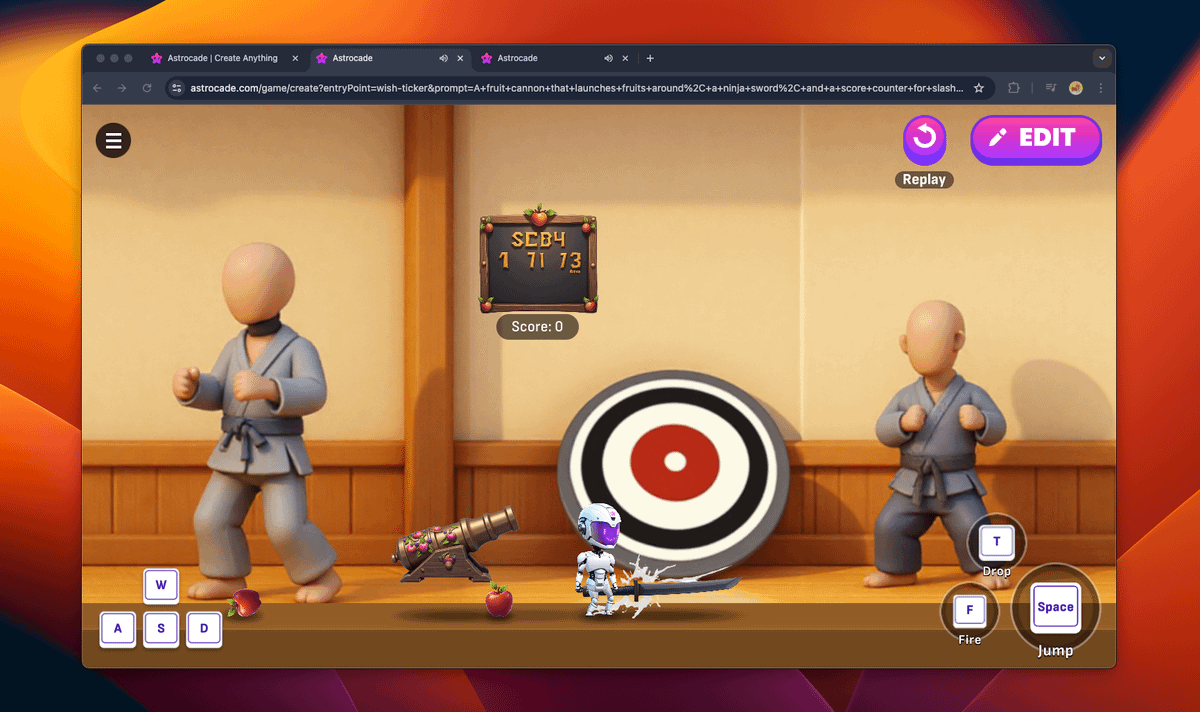This screenshot has width=1200, height=712.
Task: Switch to the 'Astrocade | Create Anything' tab
Action: click(215, 58)
